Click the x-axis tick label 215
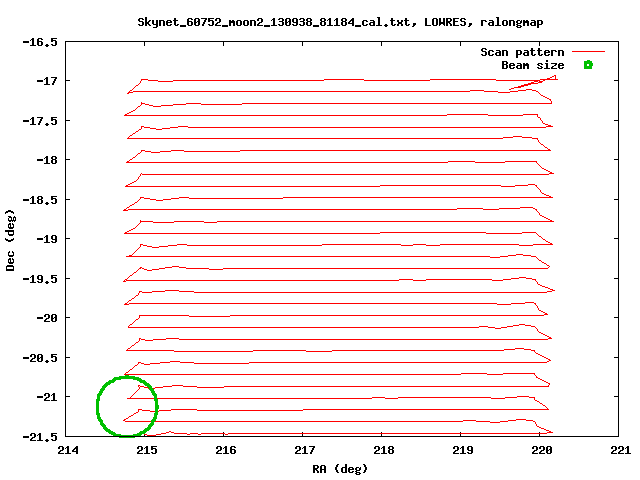 coord(147,450)
